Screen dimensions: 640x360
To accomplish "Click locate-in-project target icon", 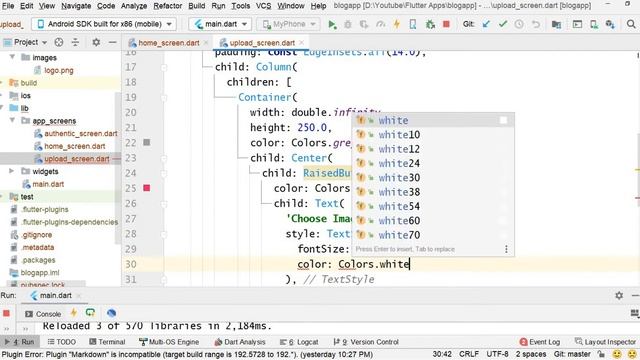I will tap(59, 42).
